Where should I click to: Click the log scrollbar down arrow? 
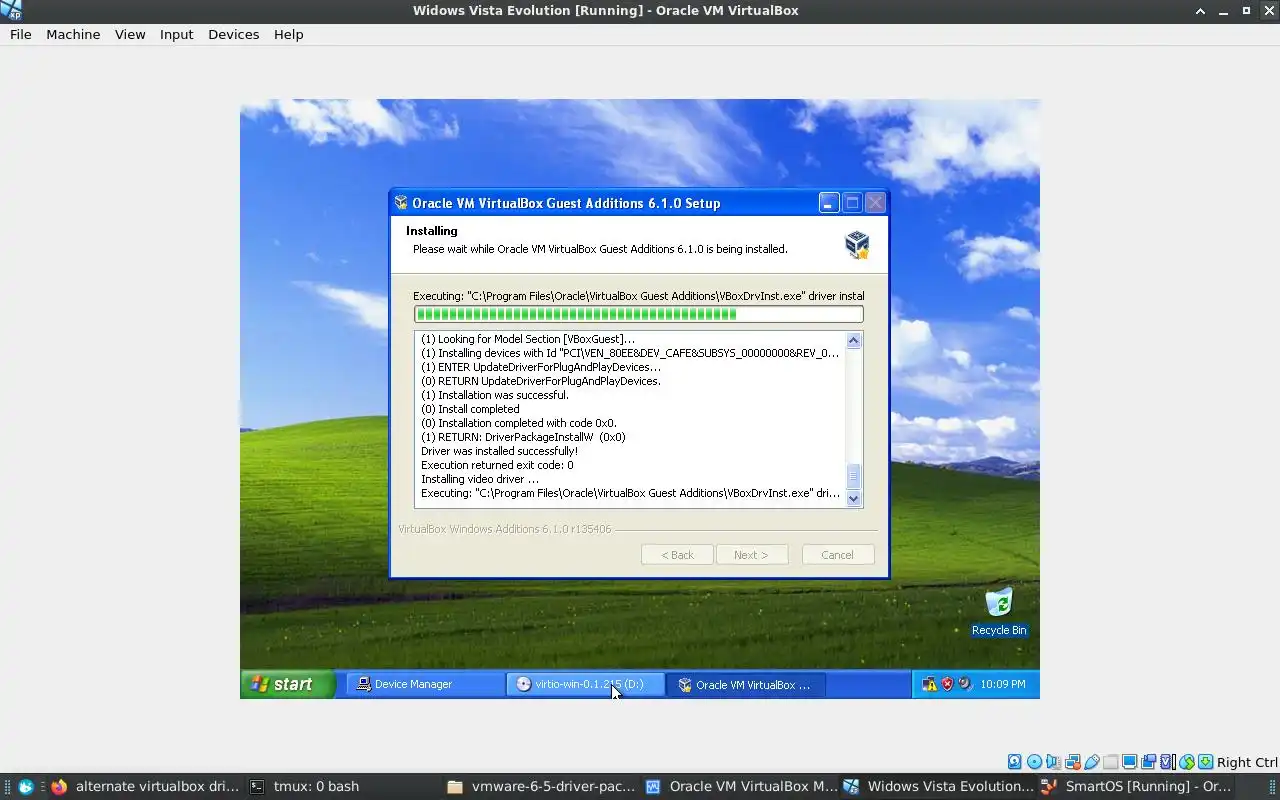853,498
